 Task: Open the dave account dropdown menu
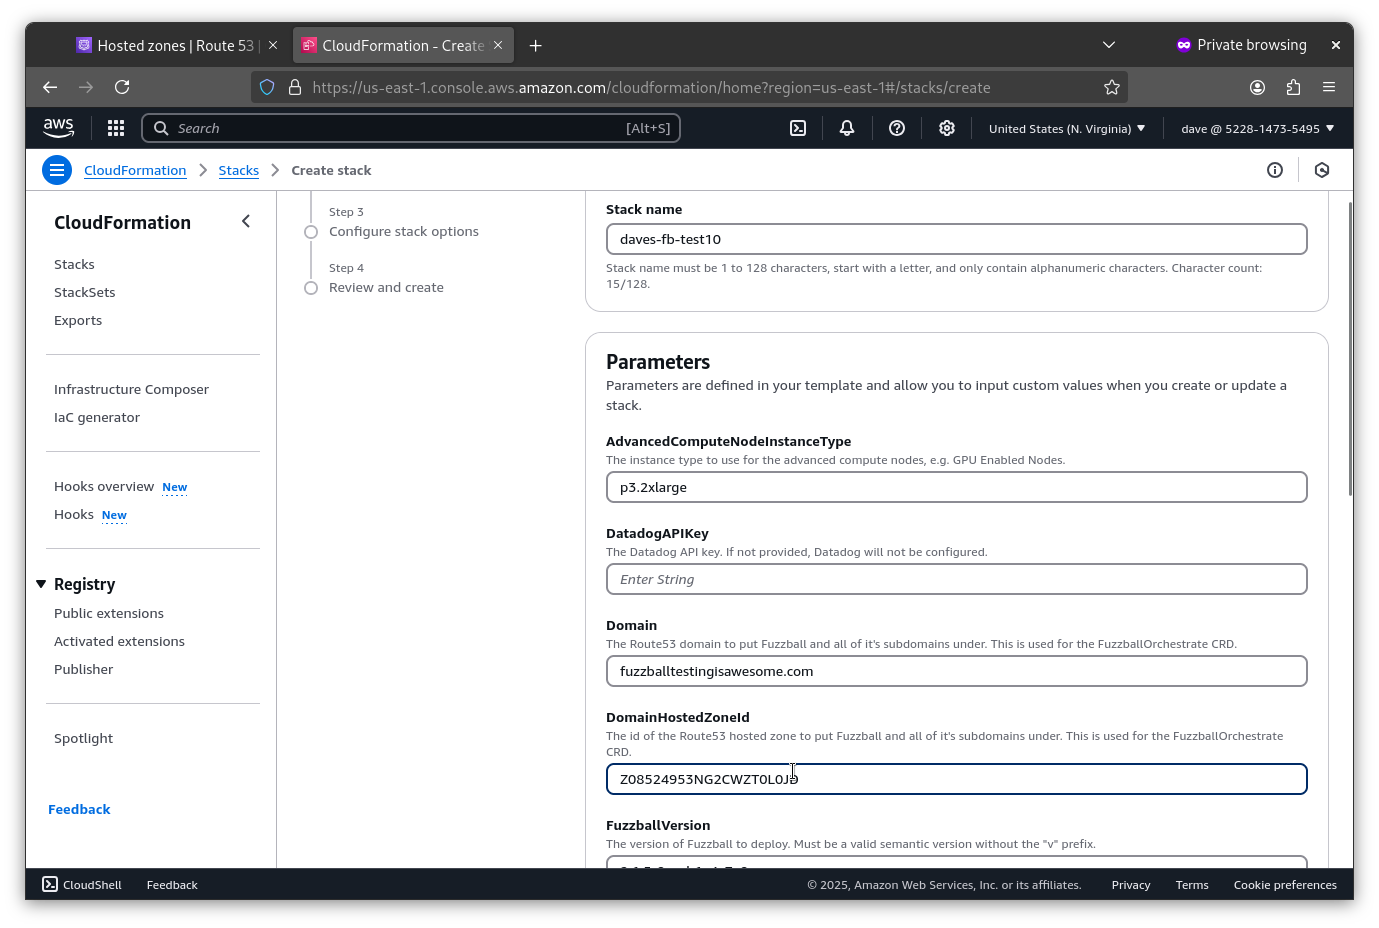point(1258,128)
